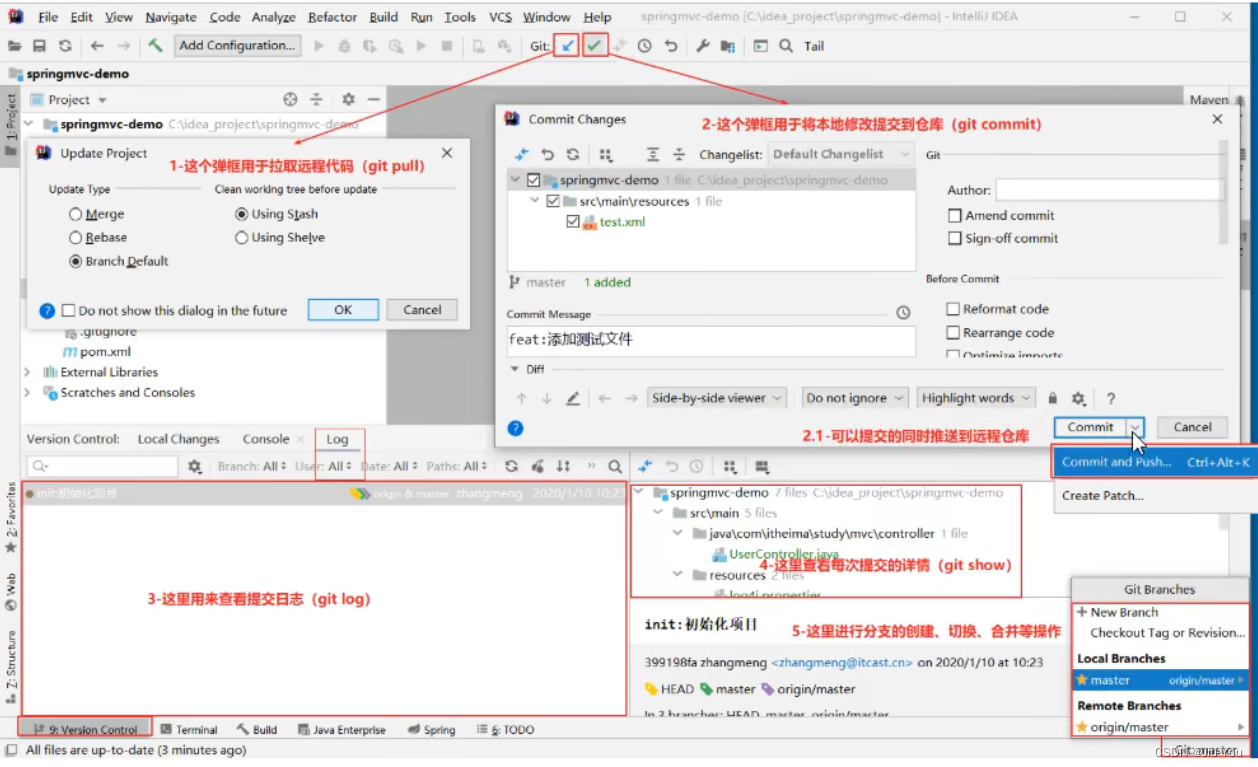Click the back navigation arrow
The image size is (1258, 767).
[97, 45]
